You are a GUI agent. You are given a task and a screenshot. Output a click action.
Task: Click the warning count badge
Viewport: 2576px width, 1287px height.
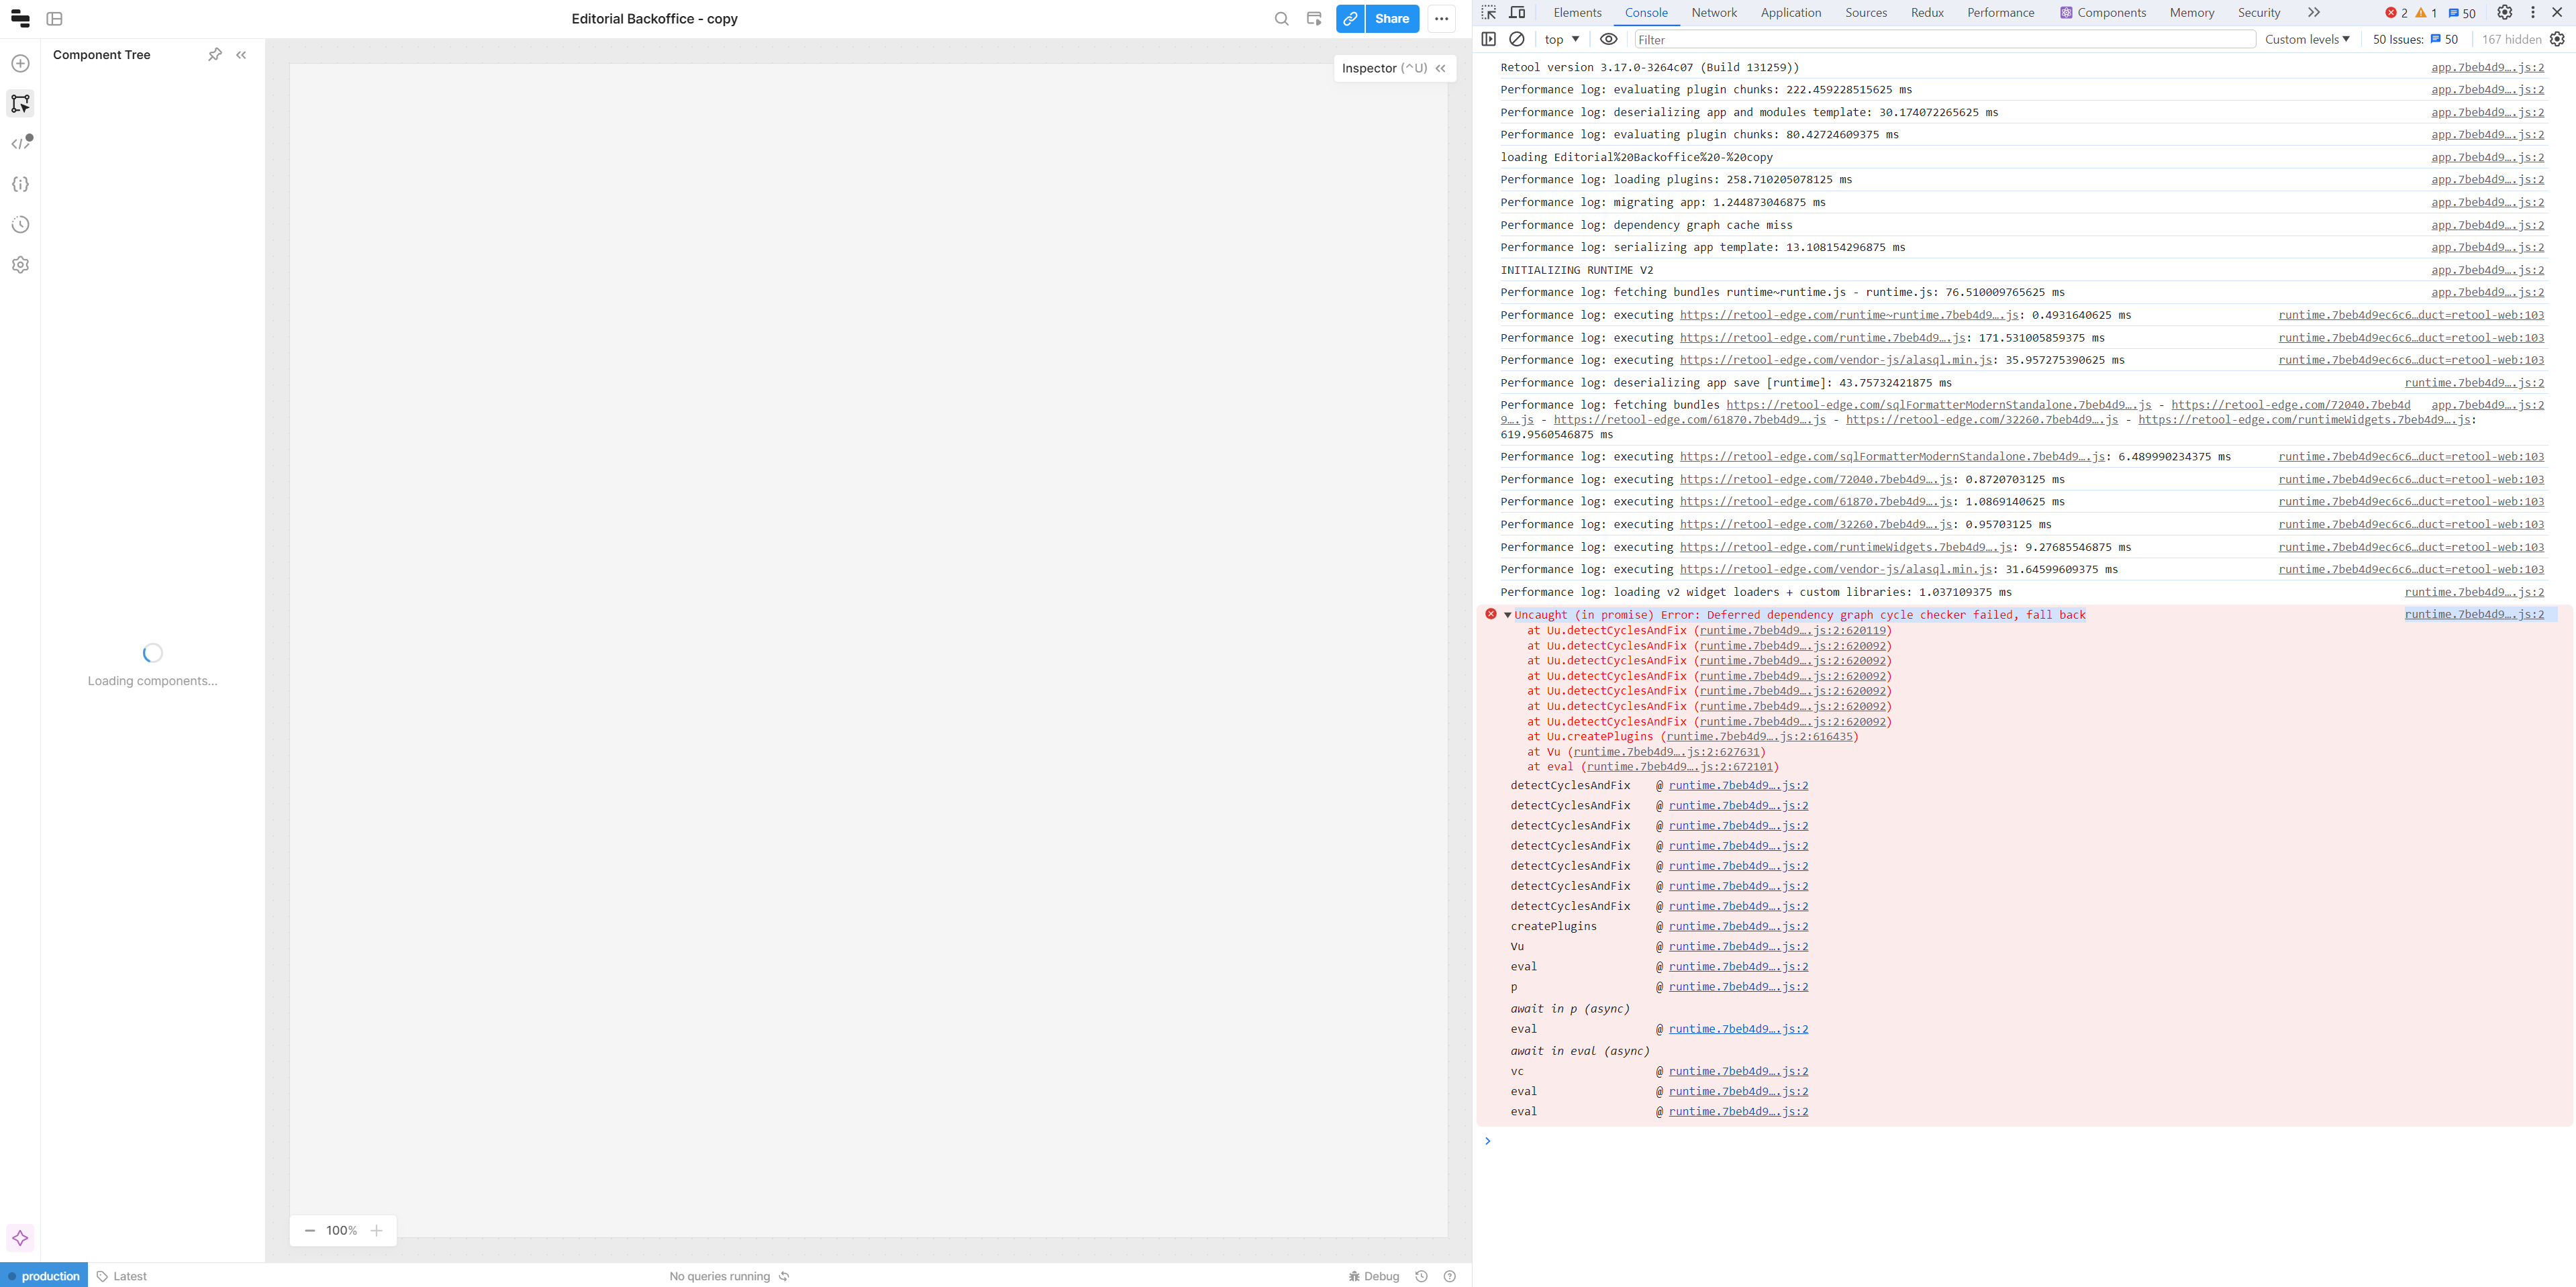[2426, 13]
